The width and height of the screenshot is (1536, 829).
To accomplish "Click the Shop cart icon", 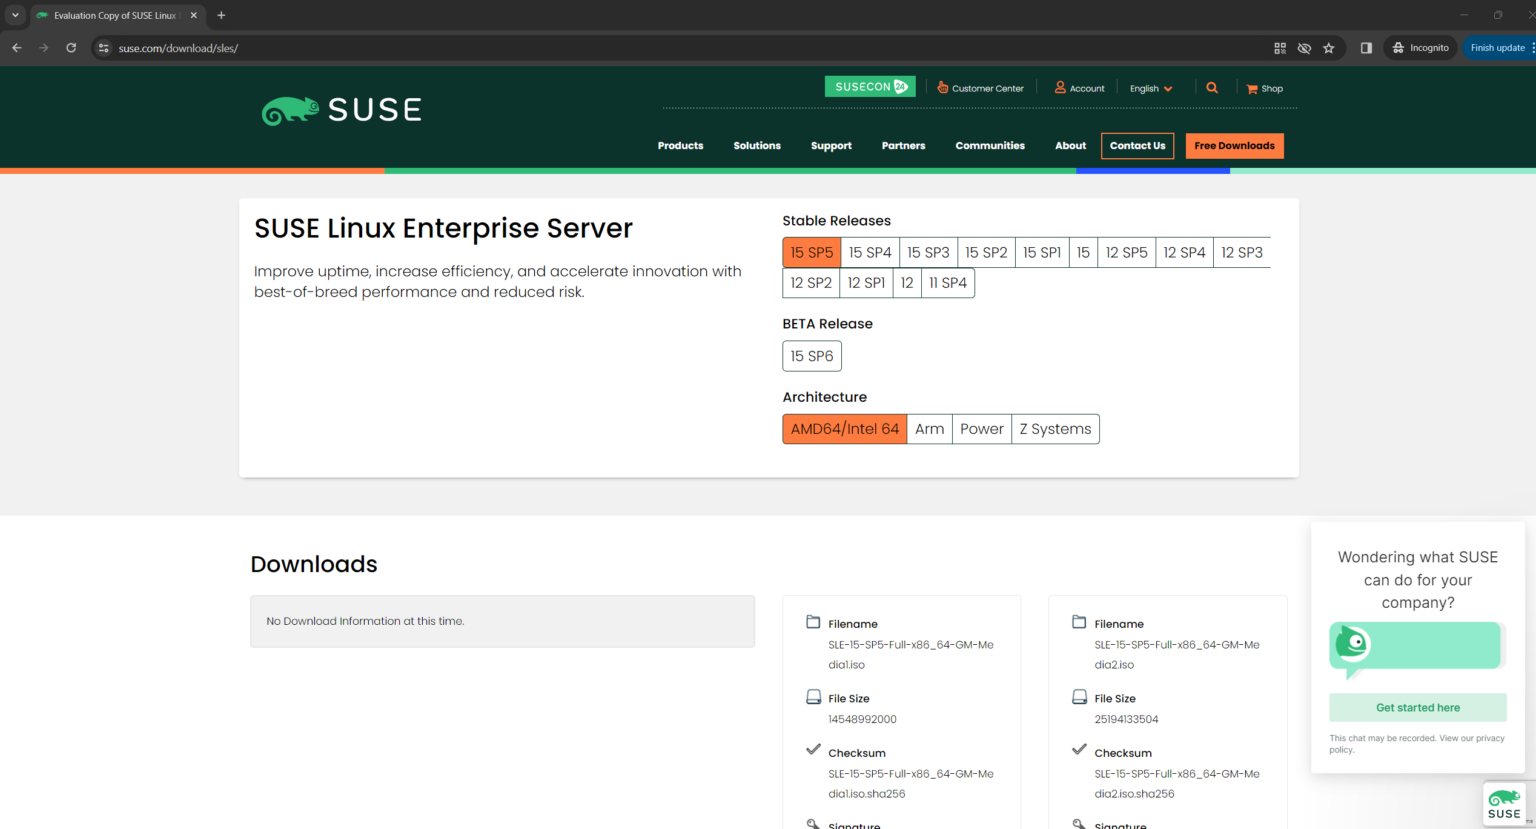I will (1250, 88).
